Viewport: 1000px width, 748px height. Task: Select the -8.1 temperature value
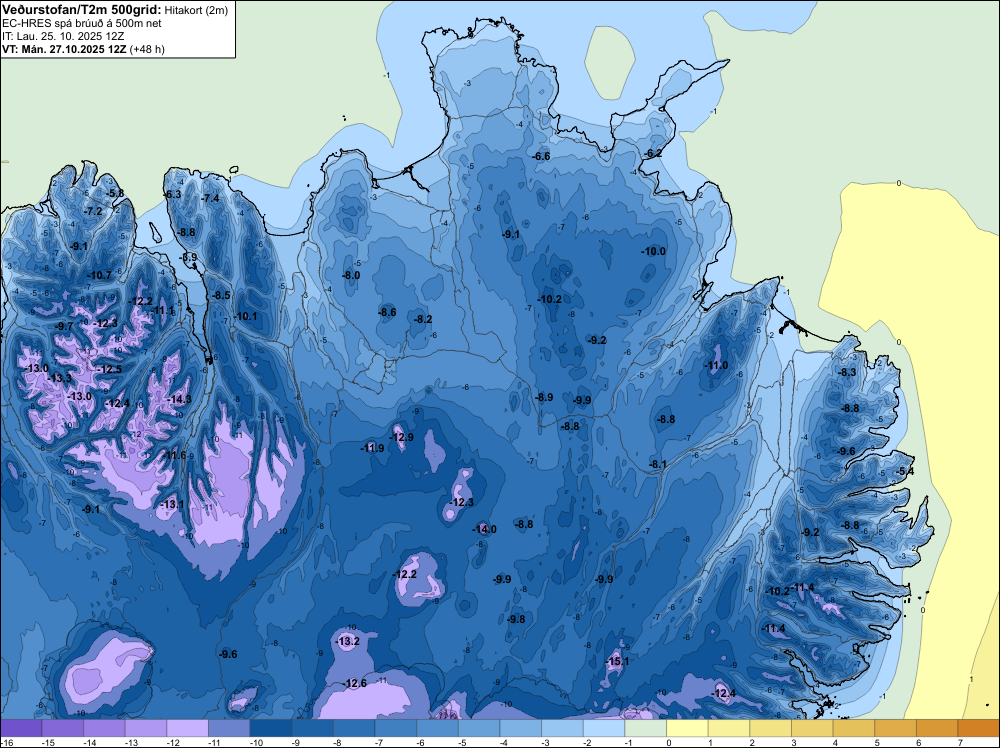point(658,465)
